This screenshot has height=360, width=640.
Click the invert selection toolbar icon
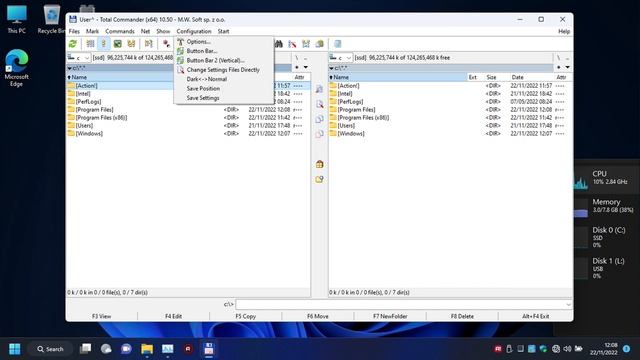pyautogui.click(x=149, y=44)
